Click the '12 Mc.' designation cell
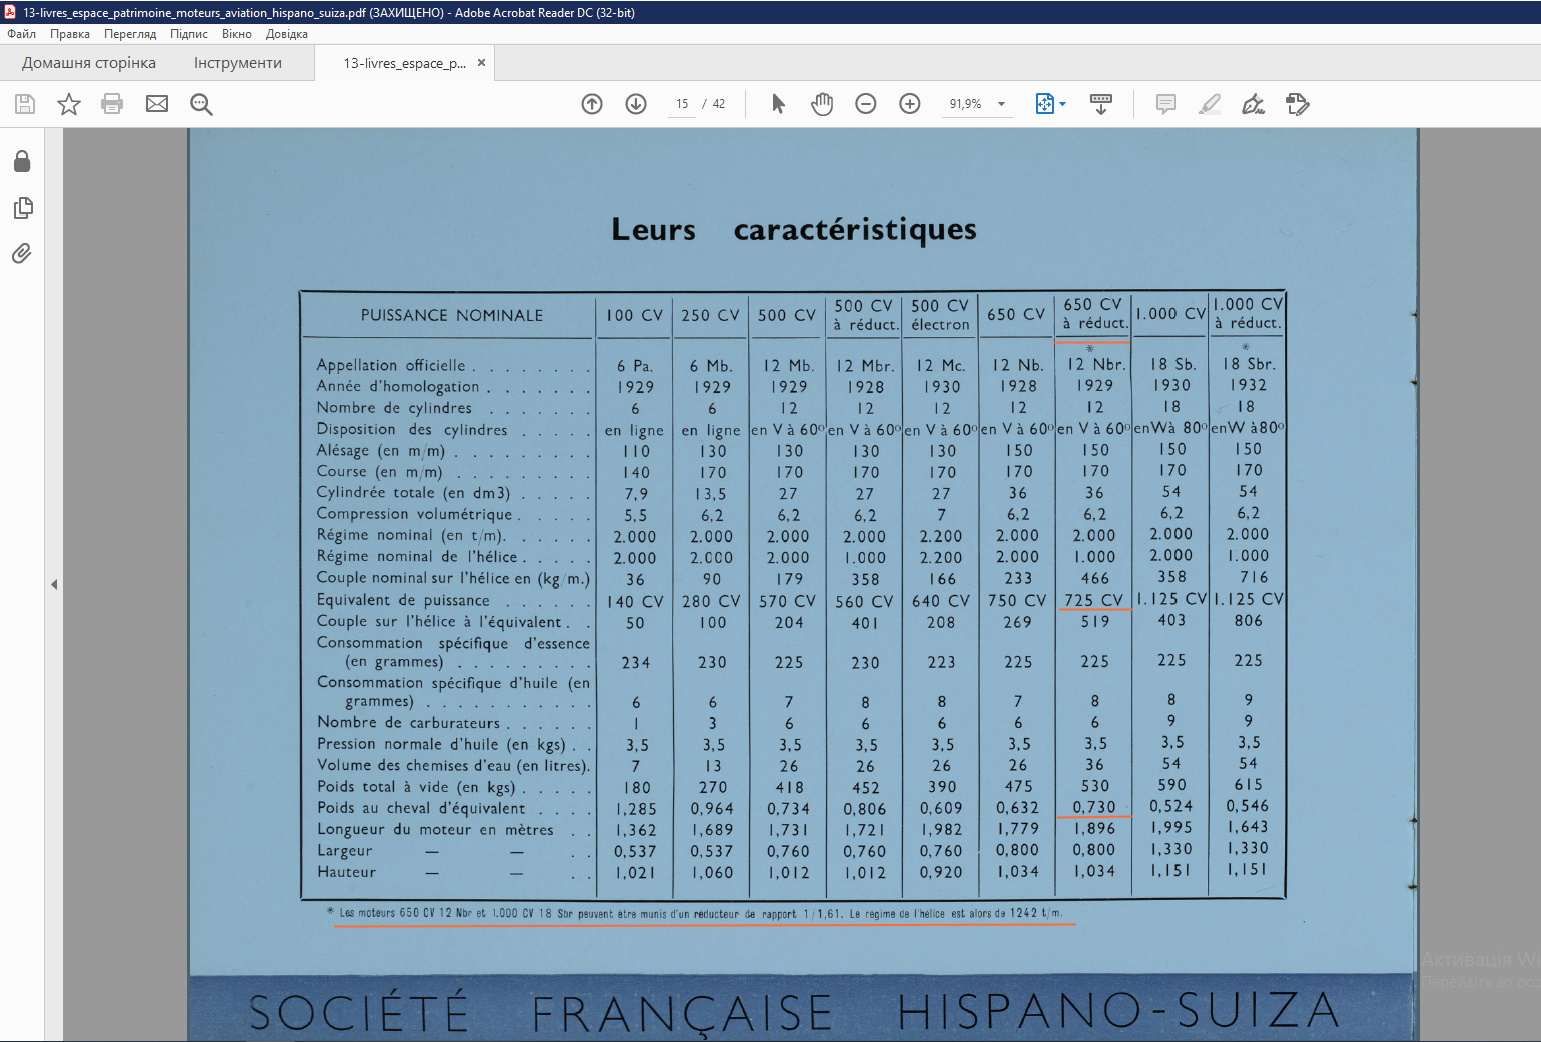 tap(941, 366)
